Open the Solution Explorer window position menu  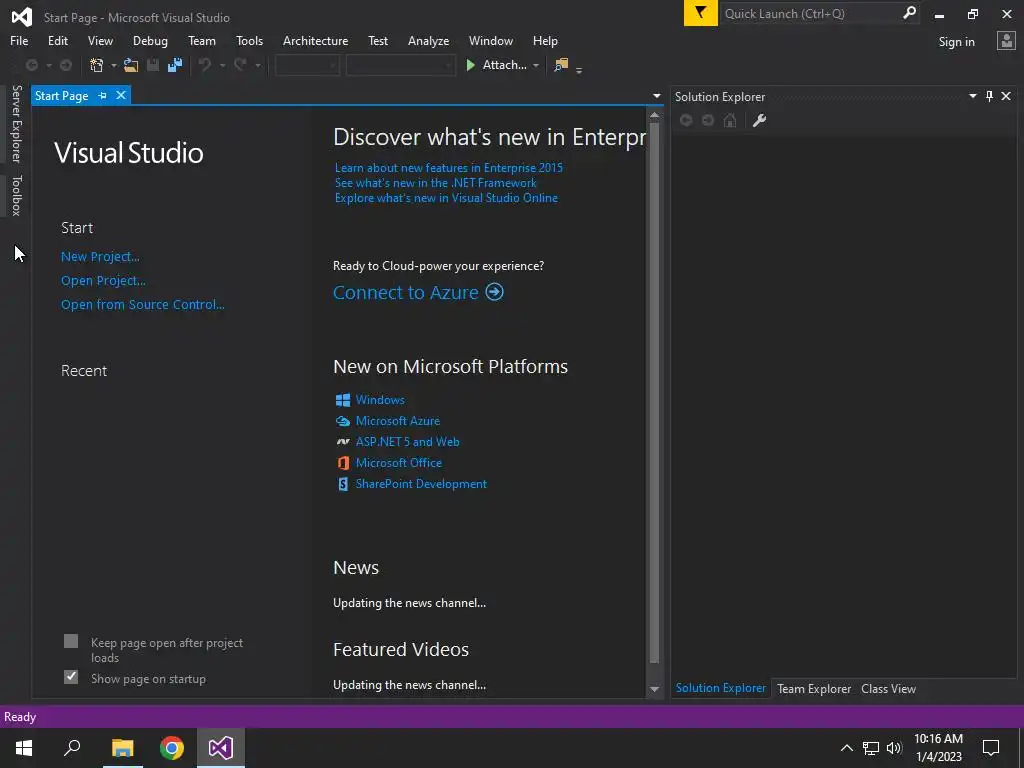[972, 96]
